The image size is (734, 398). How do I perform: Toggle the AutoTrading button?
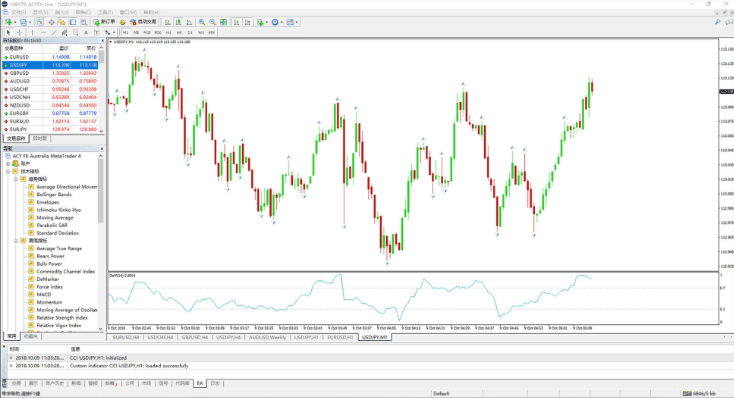tap(143, 22)
